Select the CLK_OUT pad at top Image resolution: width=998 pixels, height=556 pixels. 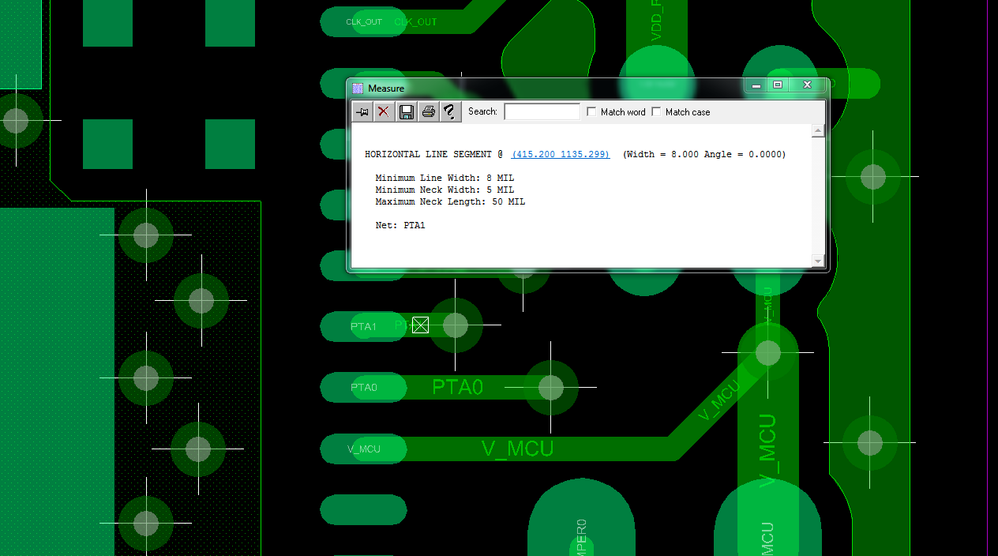tap(363, 22)
